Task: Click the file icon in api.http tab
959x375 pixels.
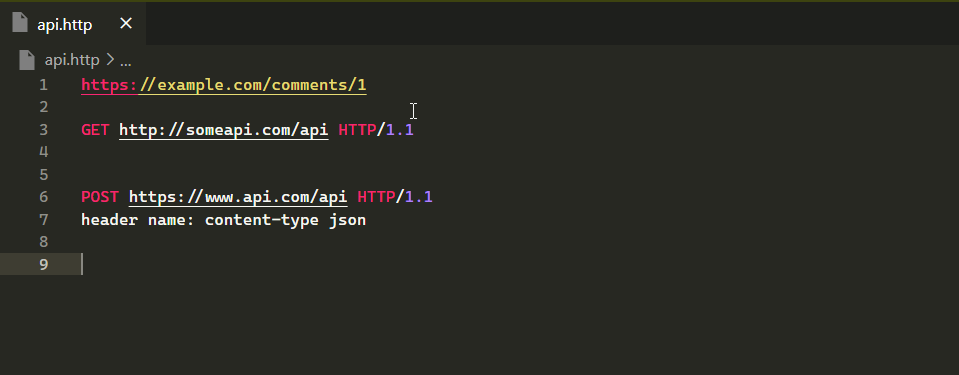Action: (x=20, y=23)
